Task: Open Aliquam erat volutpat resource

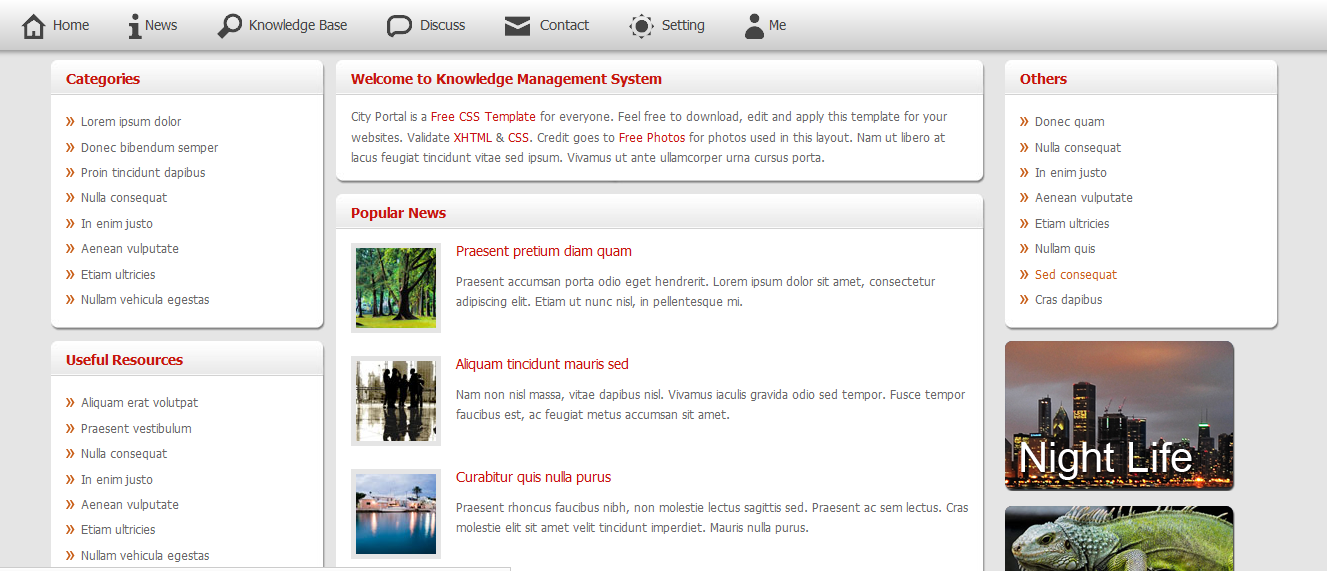Action: [139, 403]
